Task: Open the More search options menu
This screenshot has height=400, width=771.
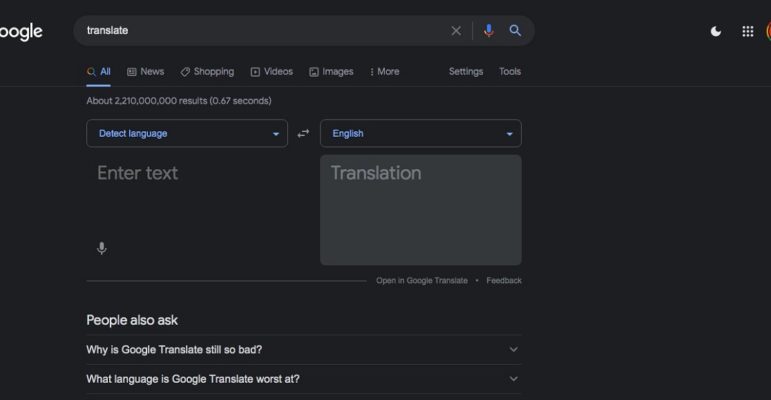Action: click(x=385, y=72)
